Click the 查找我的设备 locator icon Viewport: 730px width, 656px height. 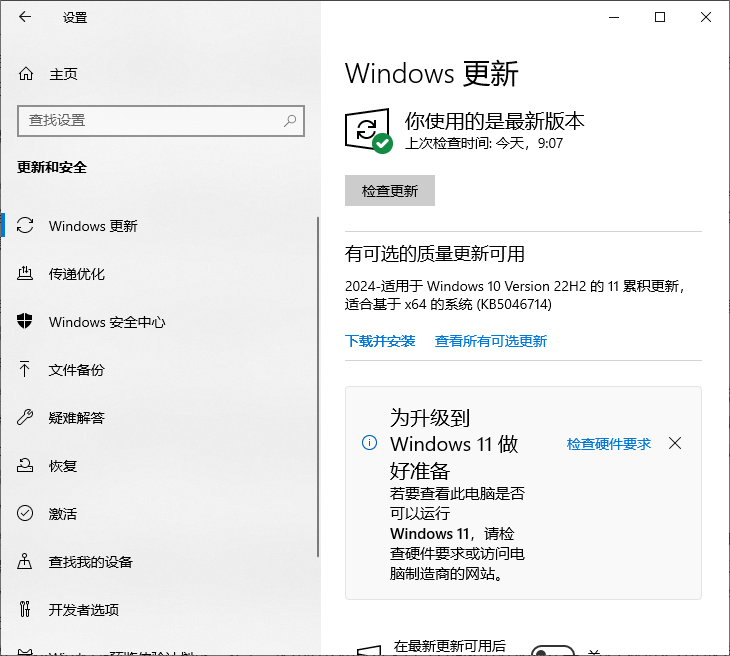click(25, 561)
